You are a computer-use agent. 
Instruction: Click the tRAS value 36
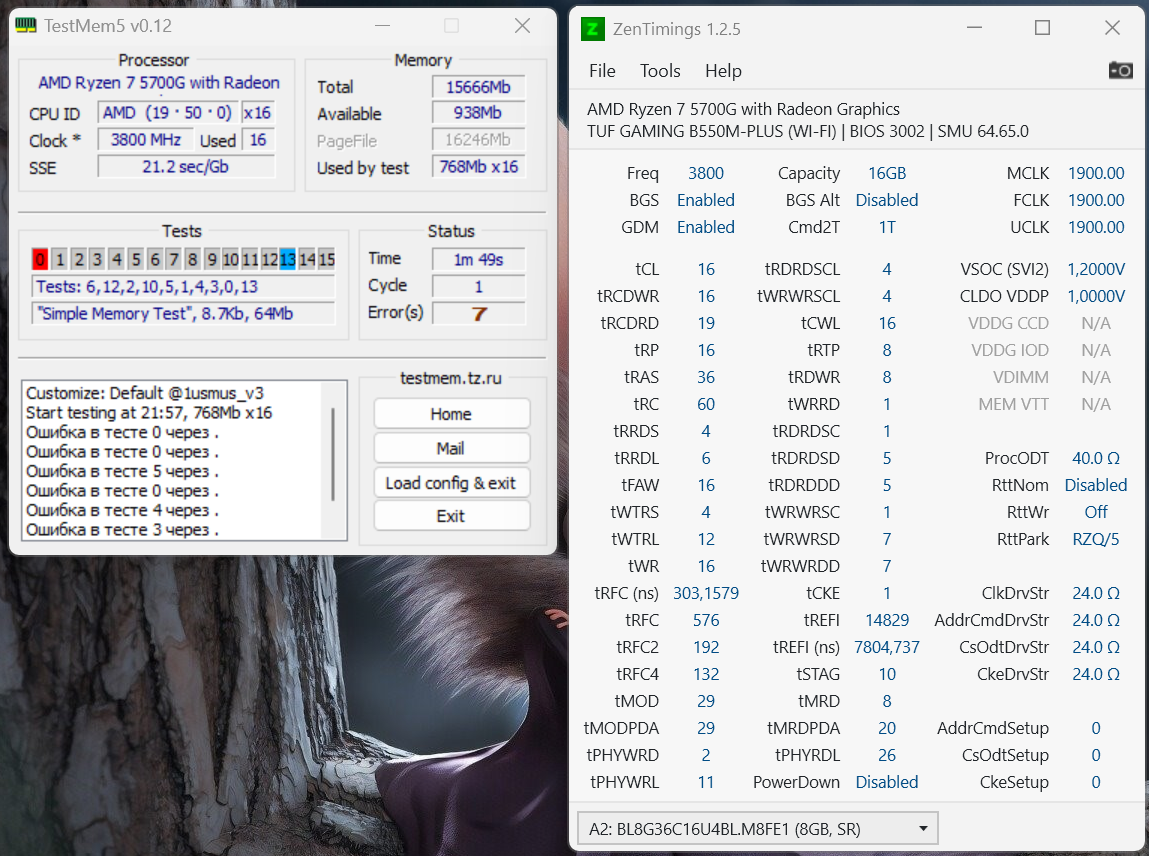(706, 377)
